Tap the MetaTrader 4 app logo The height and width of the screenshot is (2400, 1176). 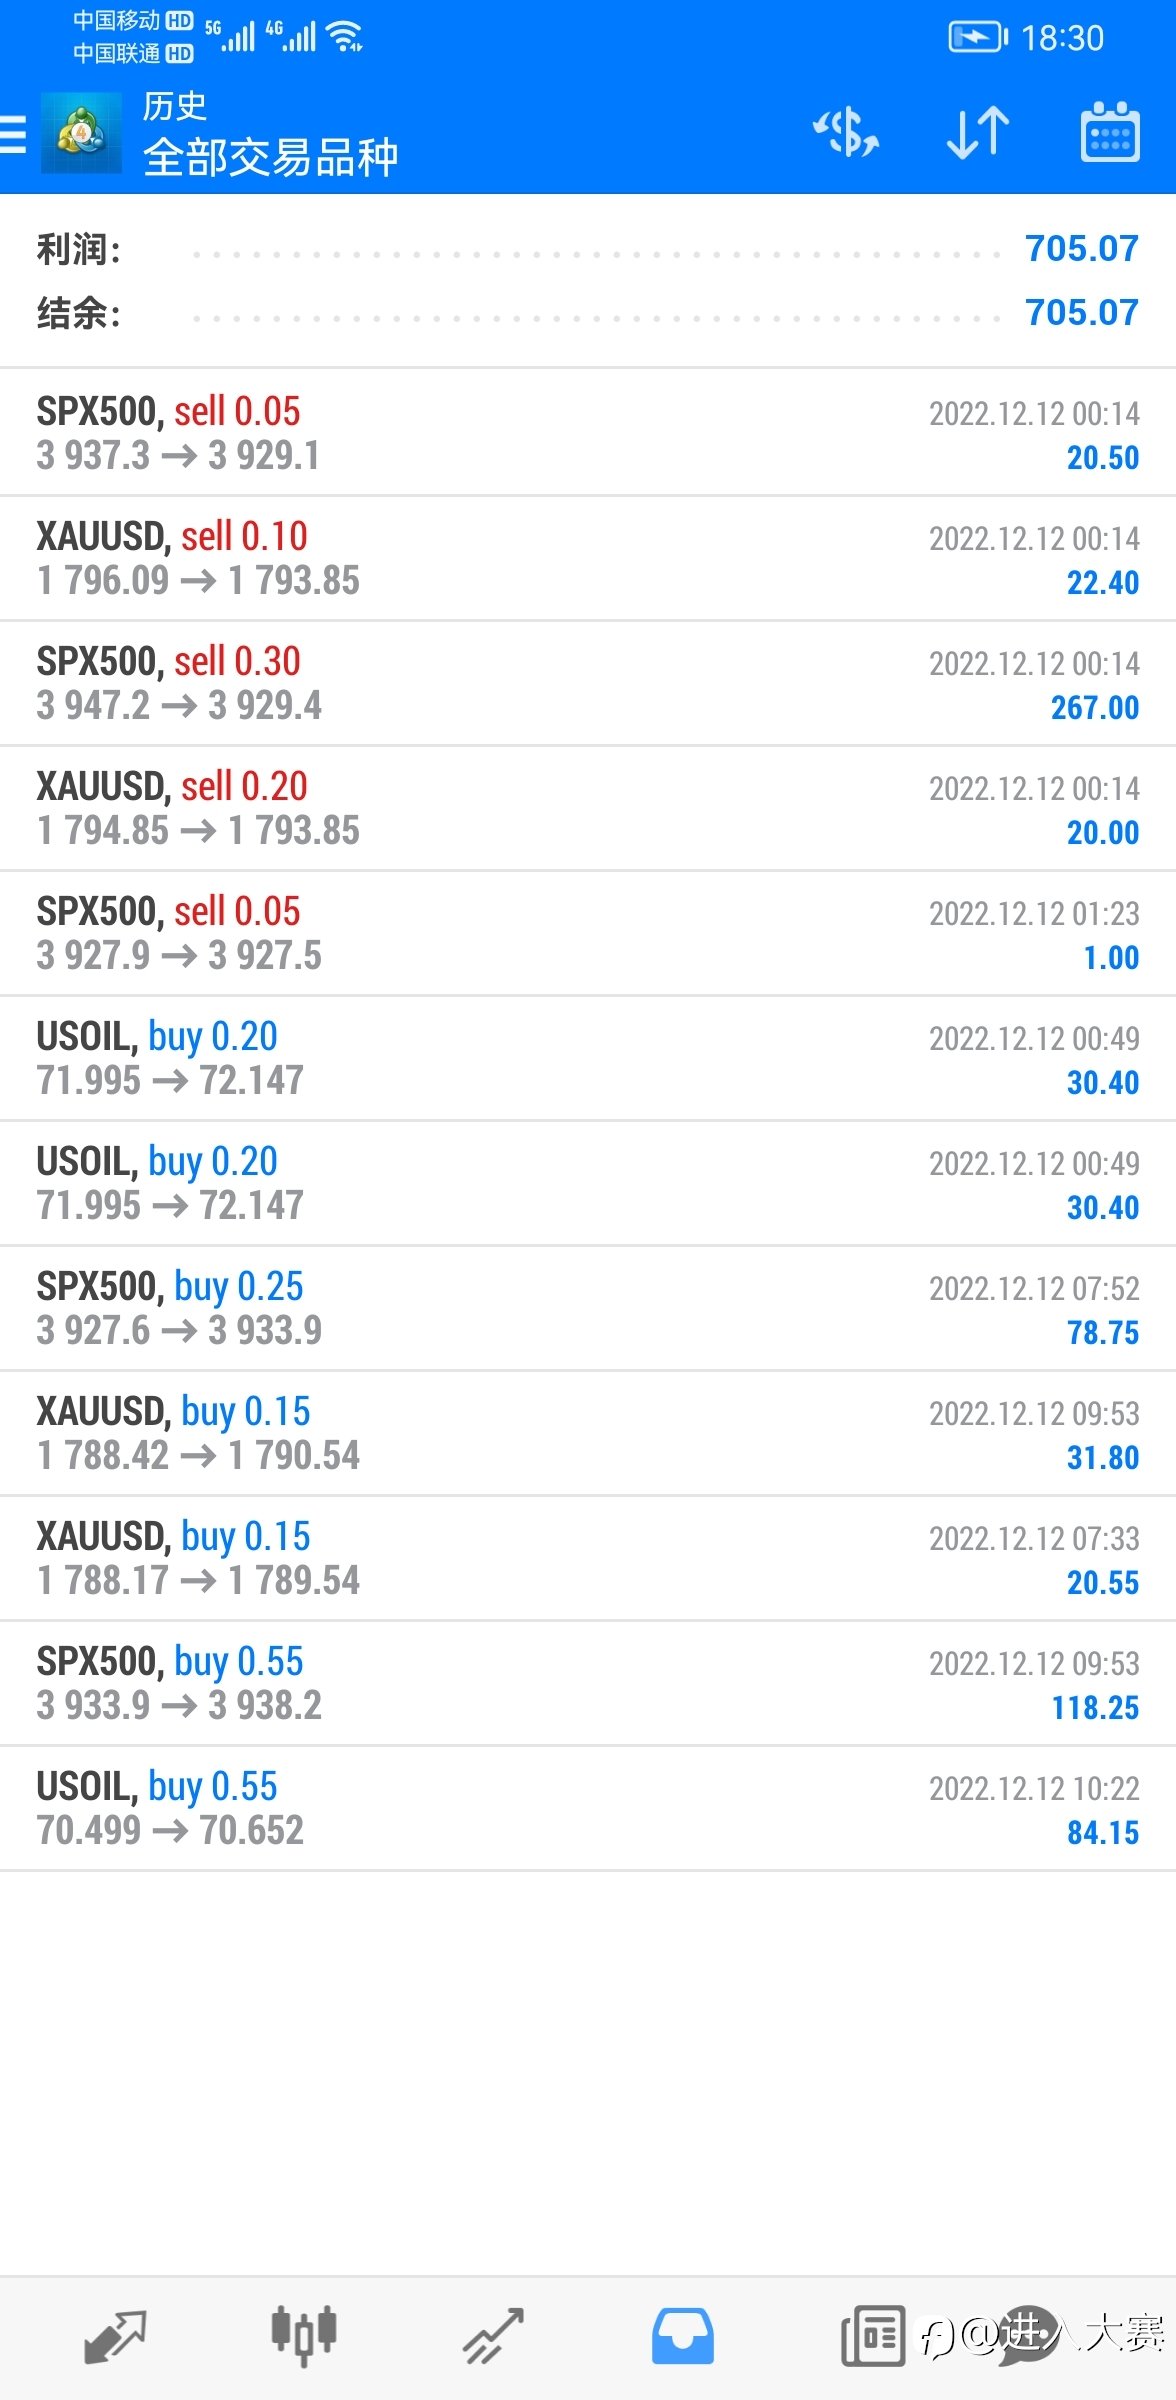[x=81, y=133]
